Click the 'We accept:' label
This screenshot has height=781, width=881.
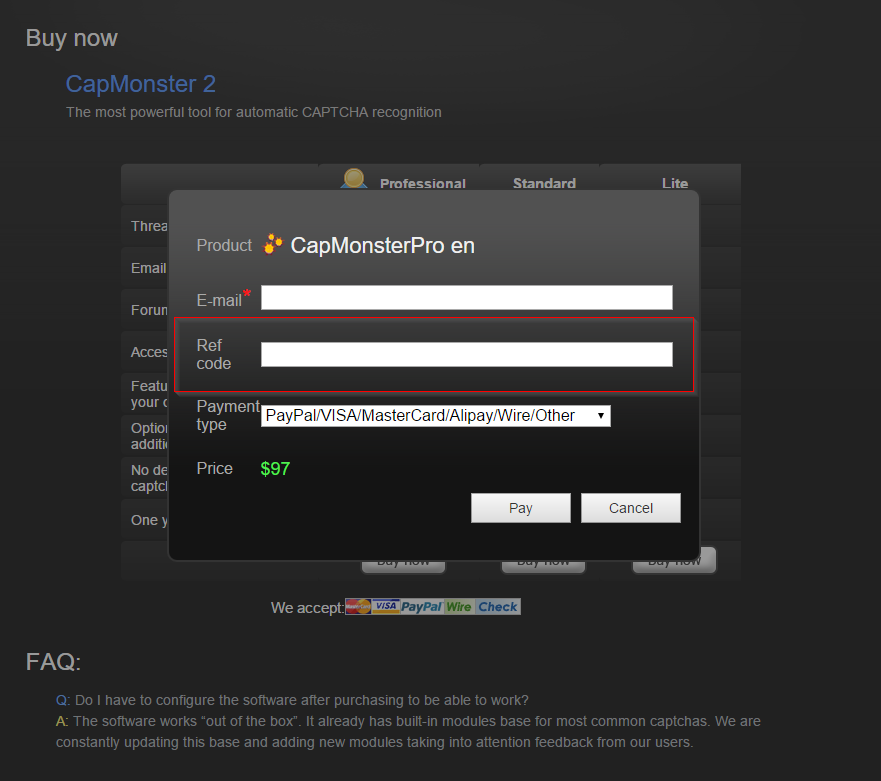click(x=307, y=607)
